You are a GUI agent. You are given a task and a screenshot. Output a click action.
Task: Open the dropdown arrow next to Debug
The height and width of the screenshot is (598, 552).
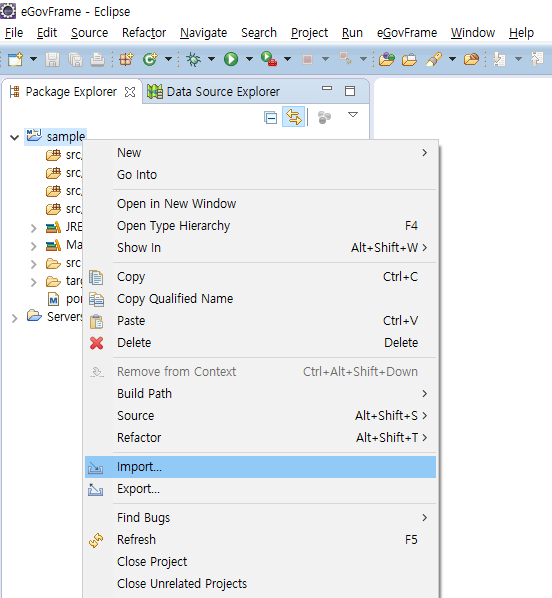click(x=211, y=59)
